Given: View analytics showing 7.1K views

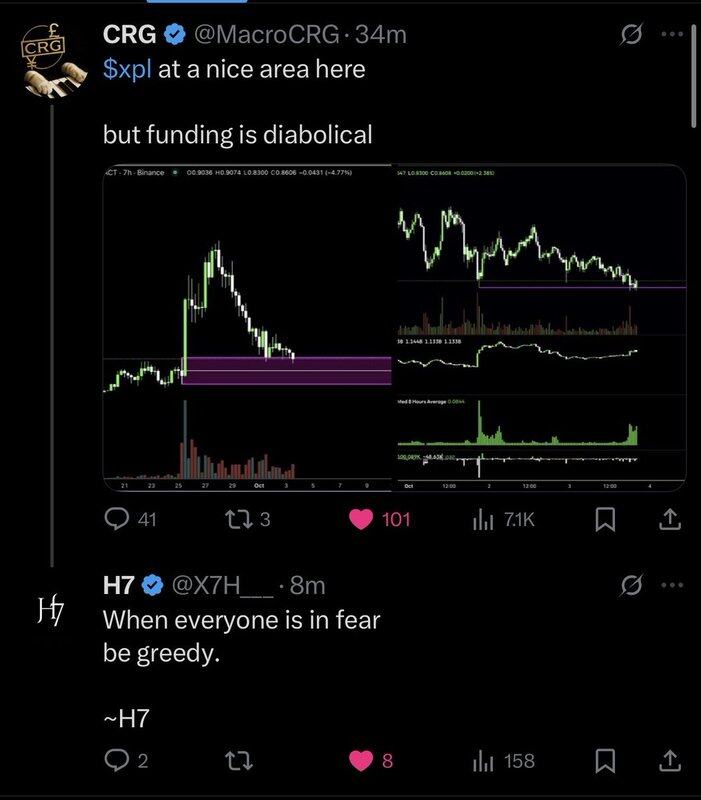Looking at the screenshot, I should coord(484,519).
